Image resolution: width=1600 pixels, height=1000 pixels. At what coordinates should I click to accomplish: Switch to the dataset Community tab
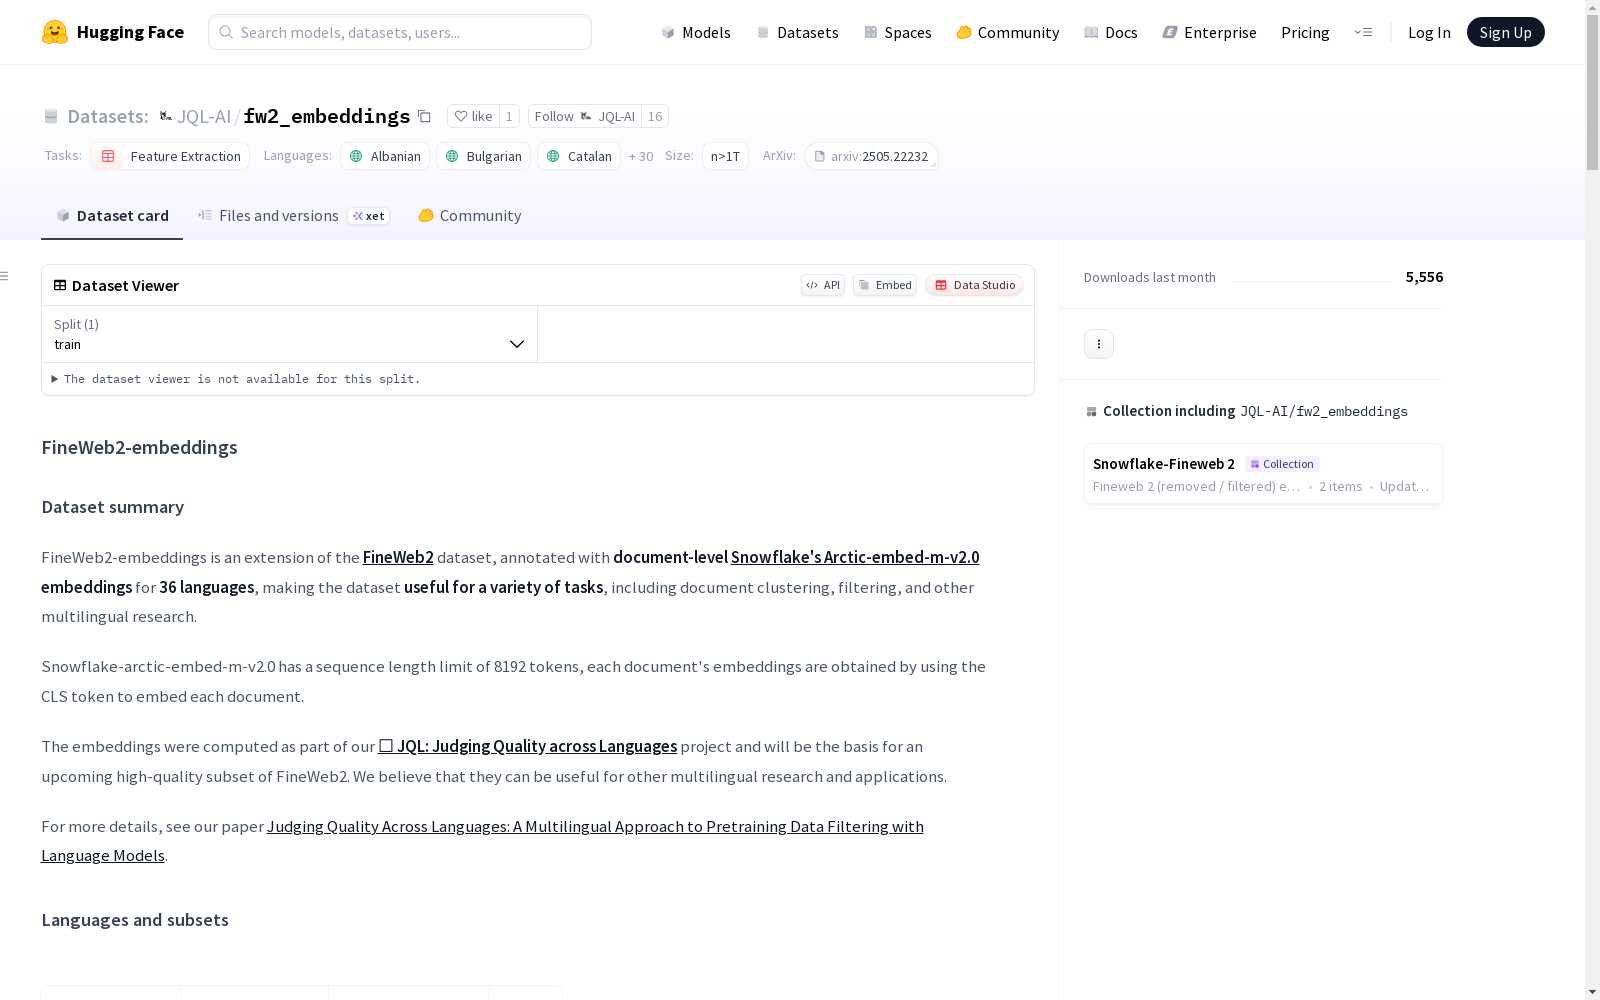pos(469,216)
